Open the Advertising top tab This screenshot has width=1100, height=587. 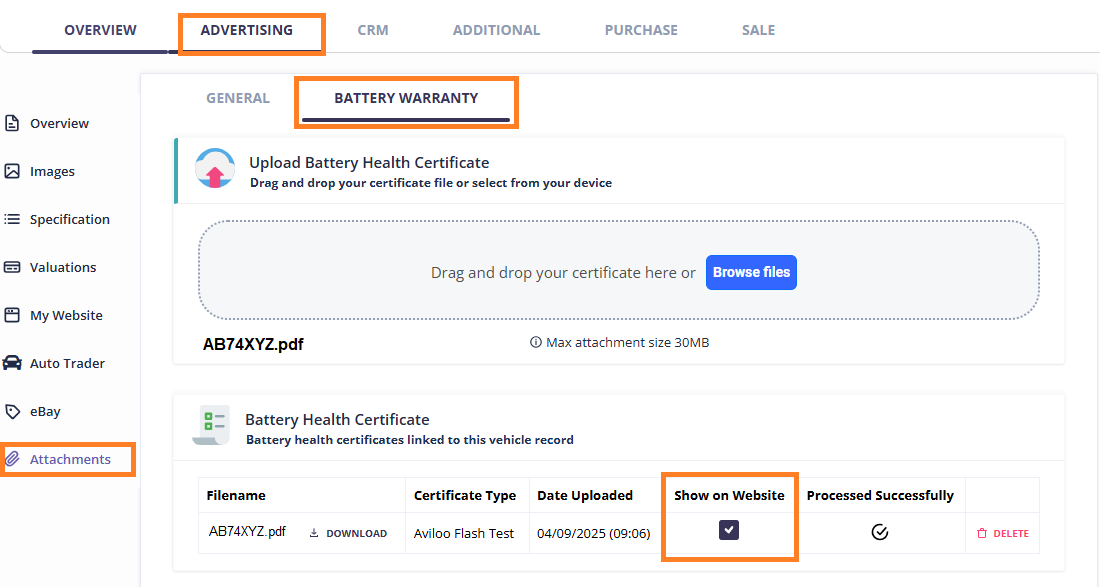tap(247, 30)
